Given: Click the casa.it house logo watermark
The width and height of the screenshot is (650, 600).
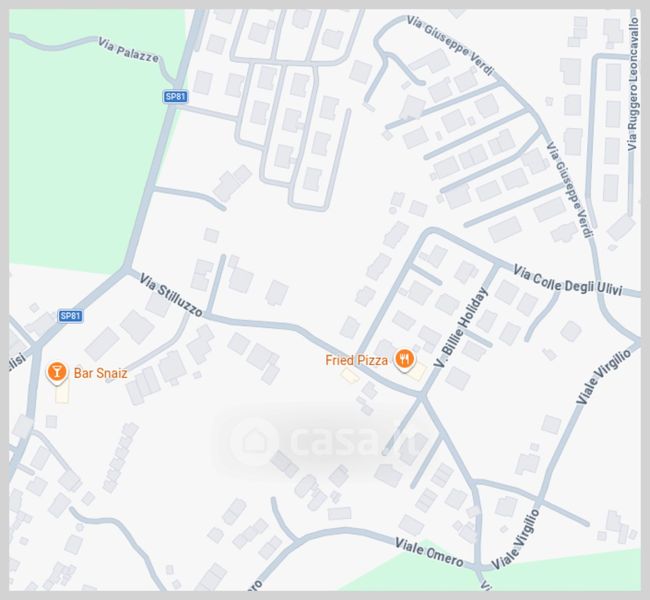Looking at the screenshot, I should (254, 441).
